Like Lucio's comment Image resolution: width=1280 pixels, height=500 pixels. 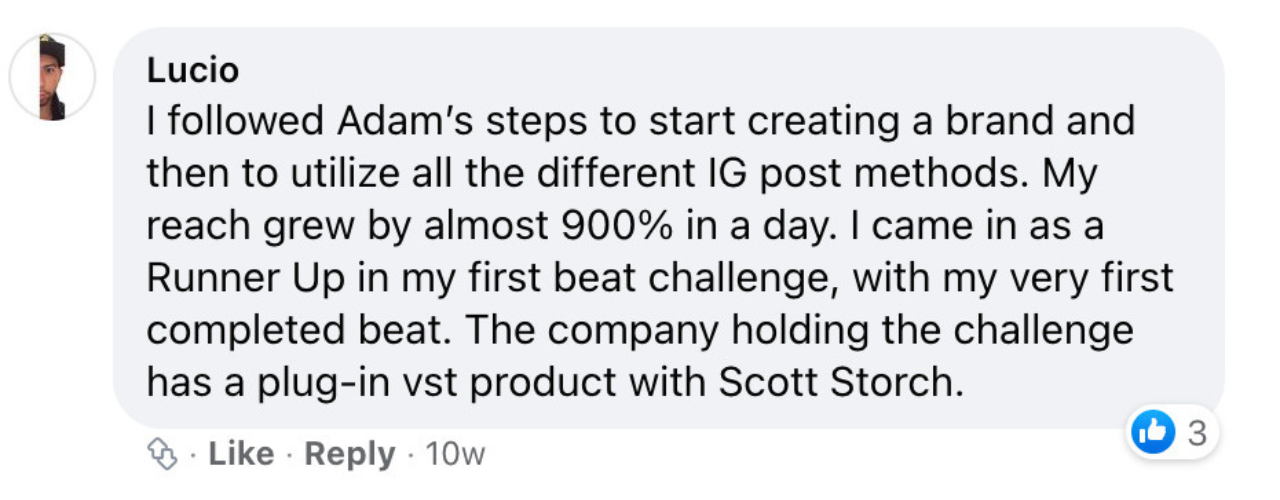point(240,455)
